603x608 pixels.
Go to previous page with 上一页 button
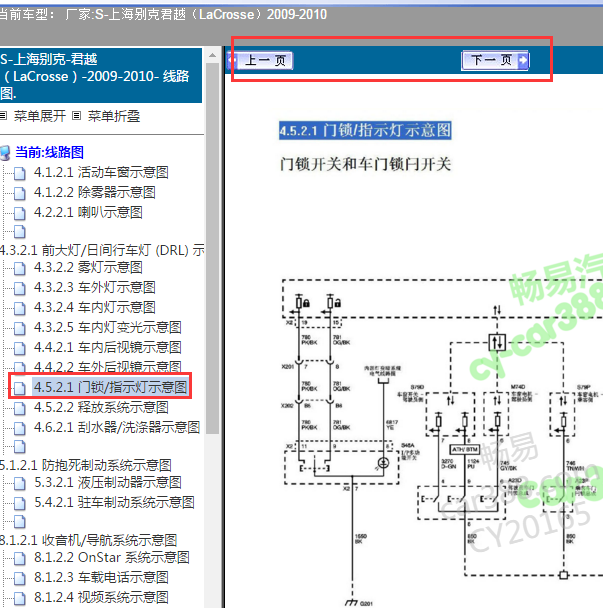coord(260,60)
